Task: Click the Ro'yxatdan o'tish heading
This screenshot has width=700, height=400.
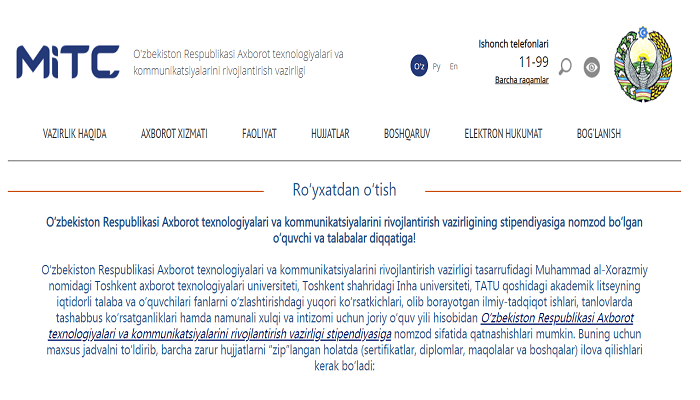Action: [x=345, y=190]
